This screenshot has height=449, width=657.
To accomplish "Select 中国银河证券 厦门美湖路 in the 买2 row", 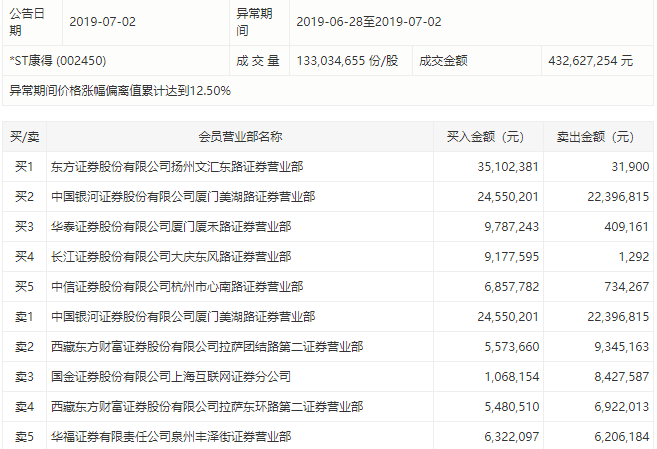I will pos(183,197).
